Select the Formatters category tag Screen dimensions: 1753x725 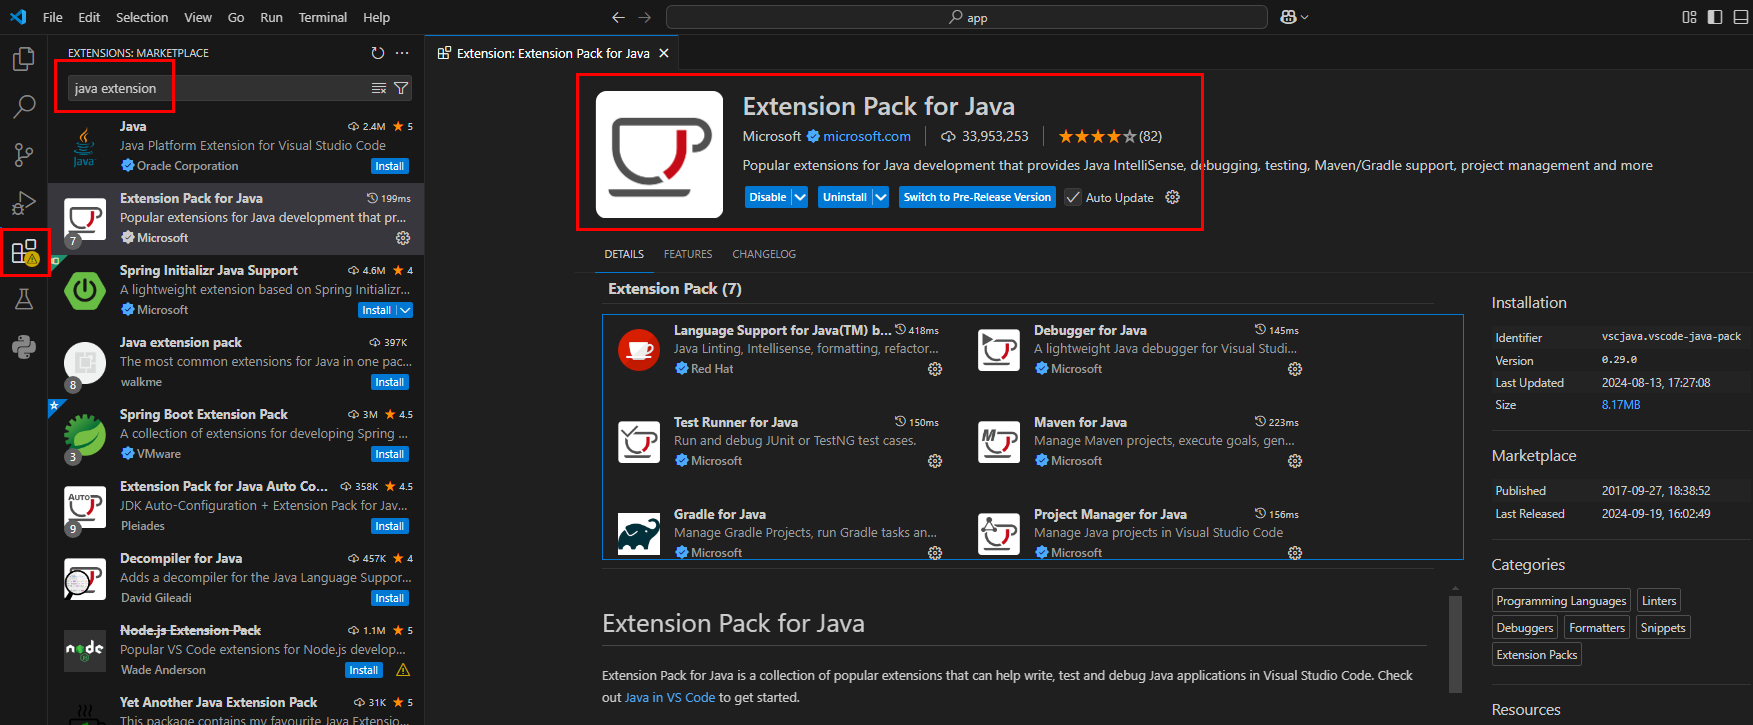(1597, 628)
